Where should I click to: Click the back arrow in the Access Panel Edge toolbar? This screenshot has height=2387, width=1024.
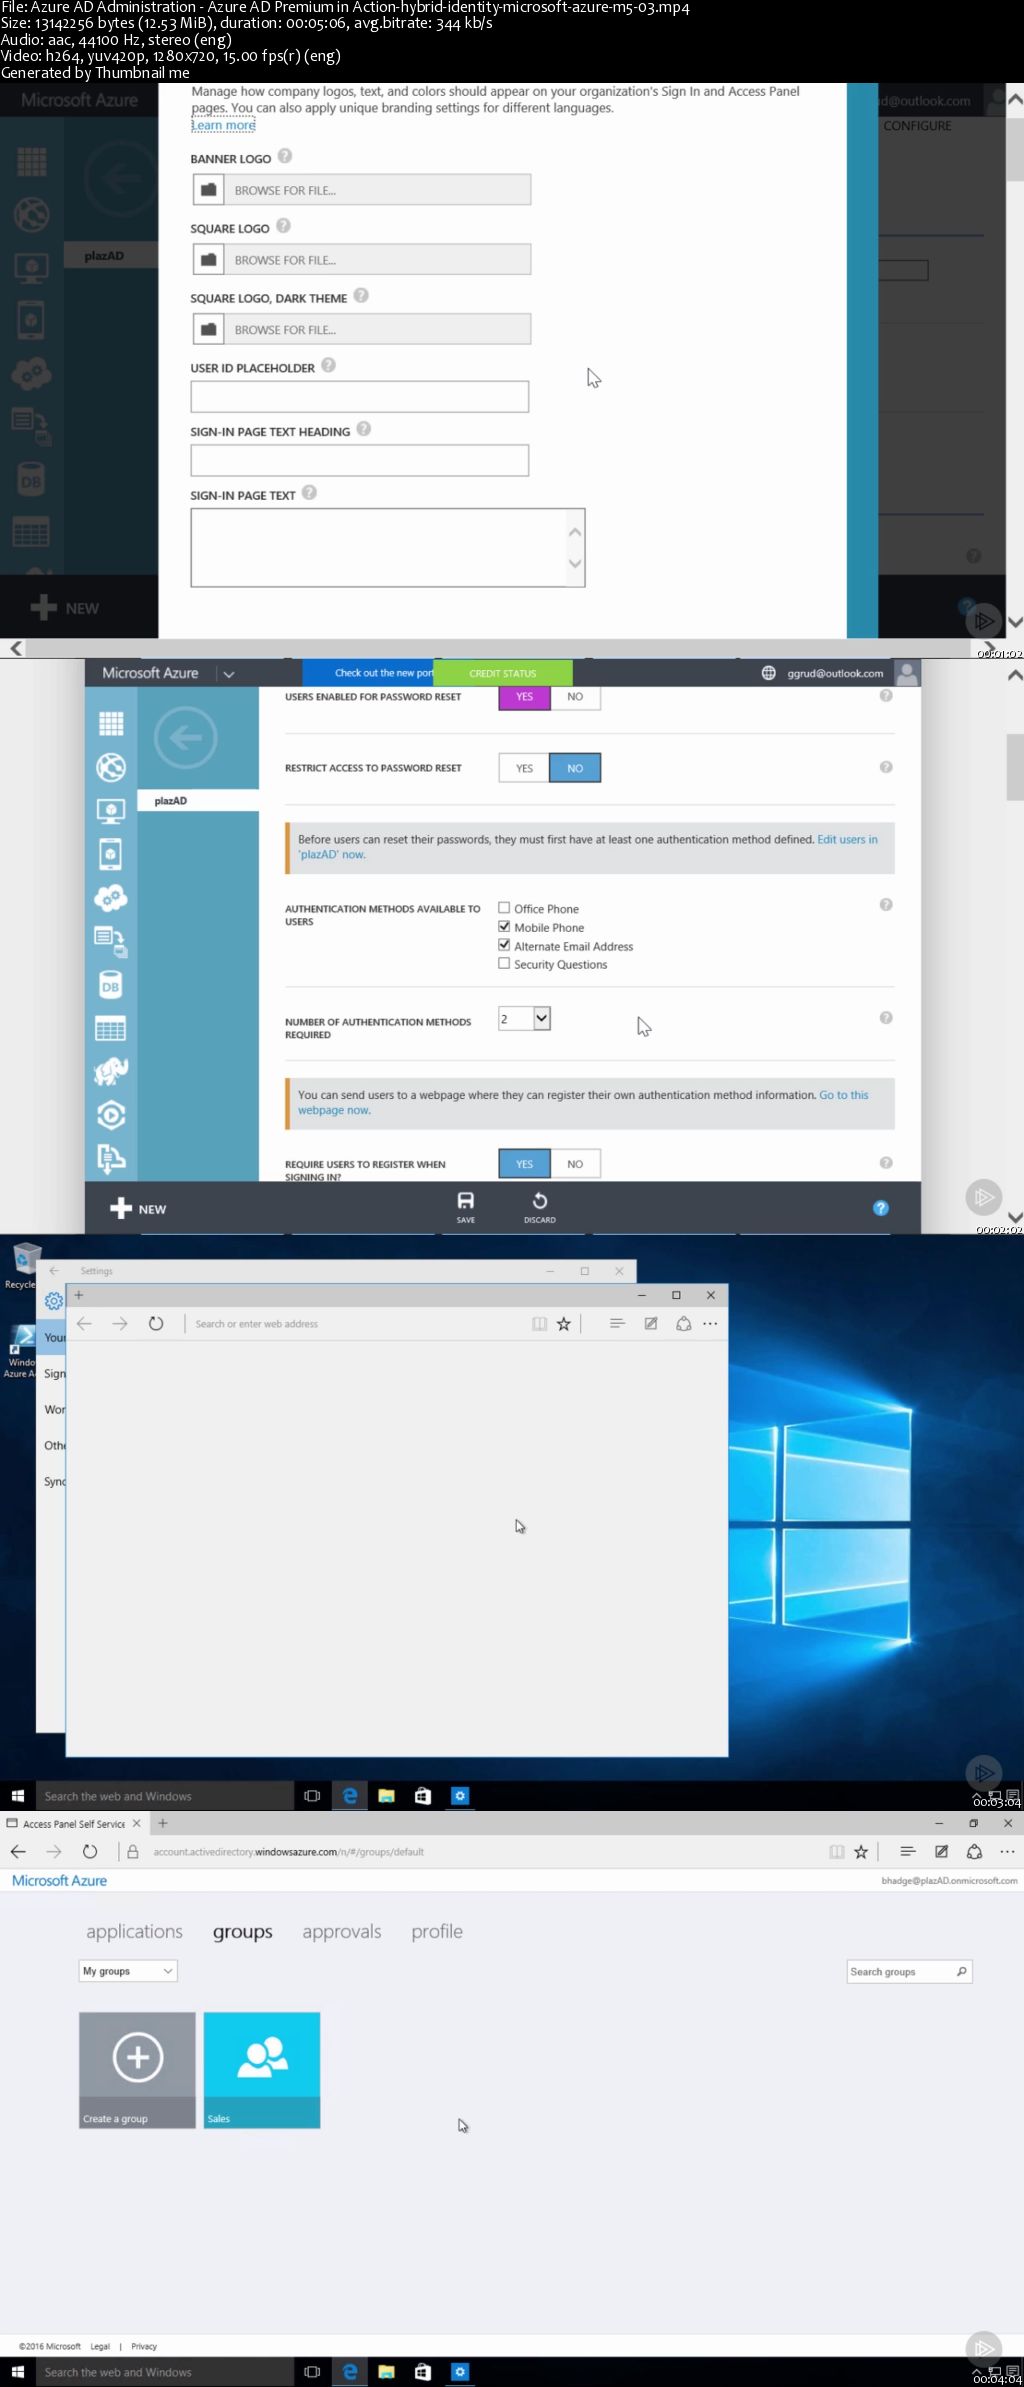click(x=18, y=1852)
